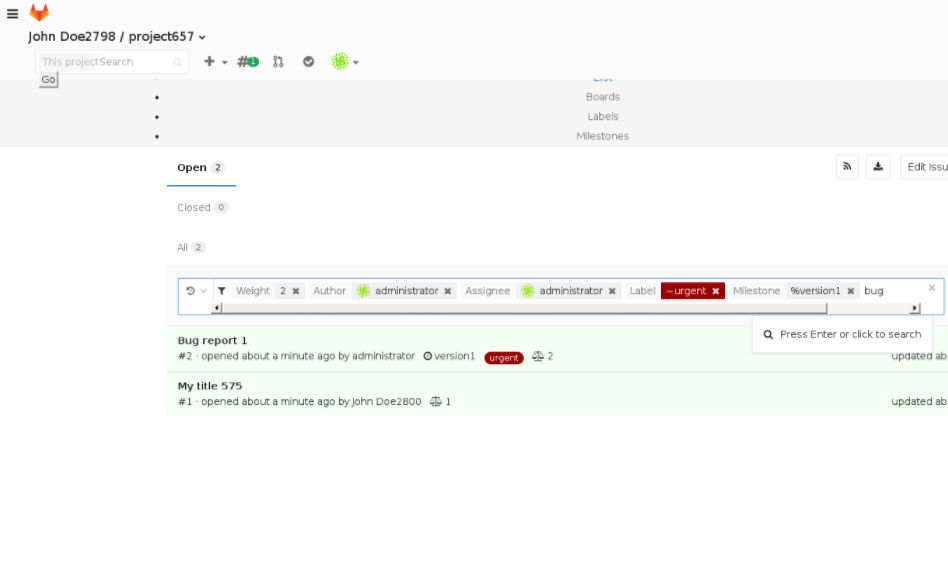This screenshot has width=948, height=567.
Task: Open the Bug report 1 issue
Action: (212, 340)
